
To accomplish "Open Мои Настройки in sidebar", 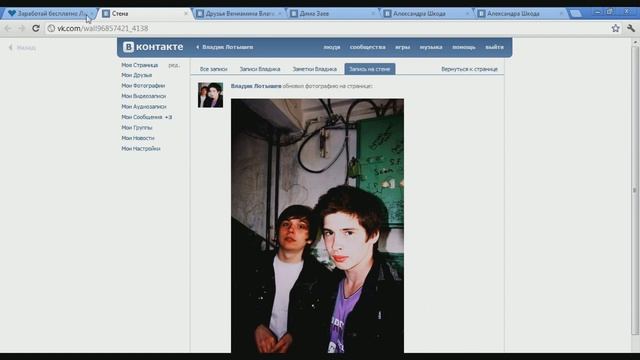I will click(x=141, y=149).
